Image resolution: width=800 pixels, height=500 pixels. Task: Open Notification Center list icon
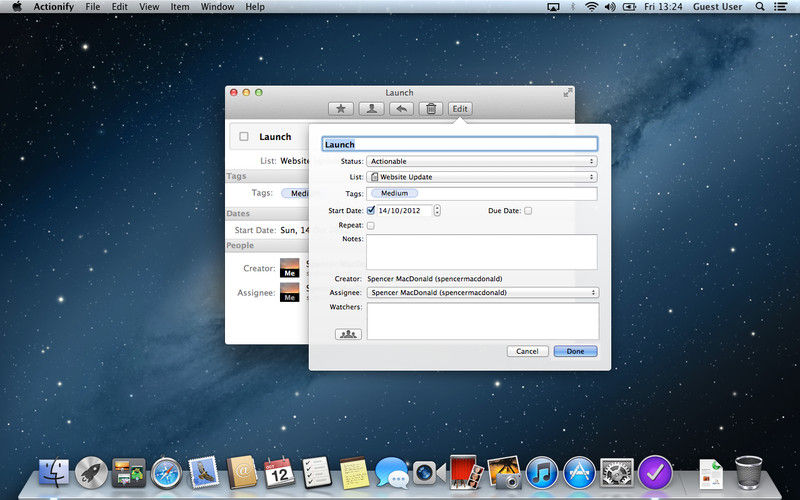780,7
